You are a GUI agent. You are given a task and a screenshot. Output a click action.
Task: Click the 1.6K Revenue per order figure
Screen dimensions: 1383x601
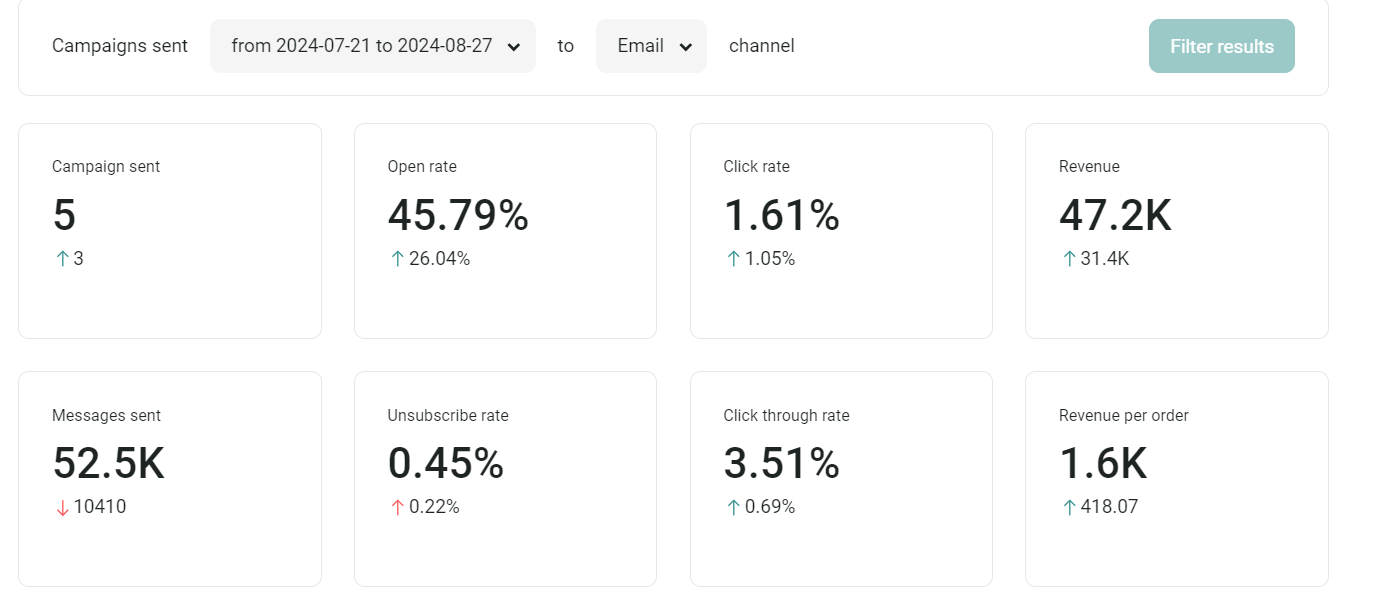coord(1102,464)
